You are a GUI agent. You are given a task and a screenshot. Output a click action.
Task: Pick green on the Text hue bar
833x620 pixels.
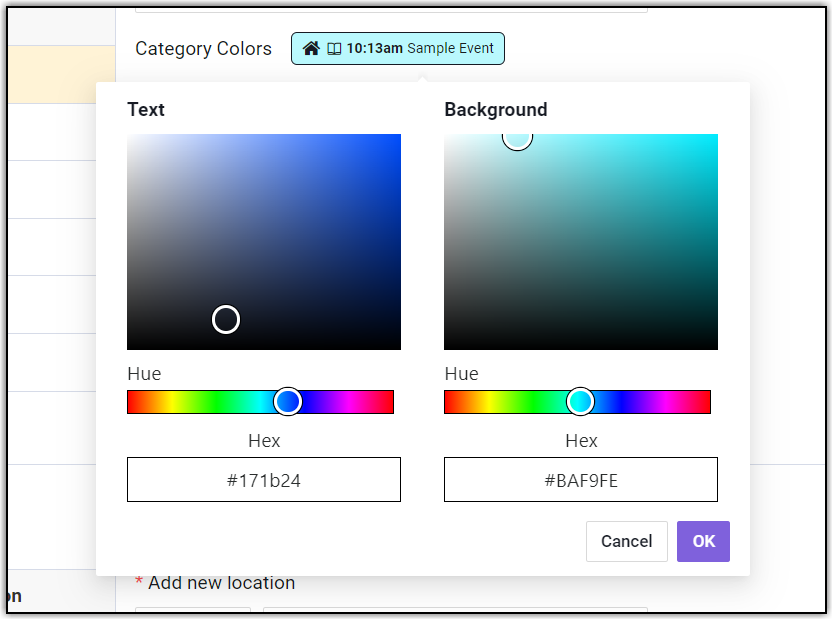click(215, 402)
